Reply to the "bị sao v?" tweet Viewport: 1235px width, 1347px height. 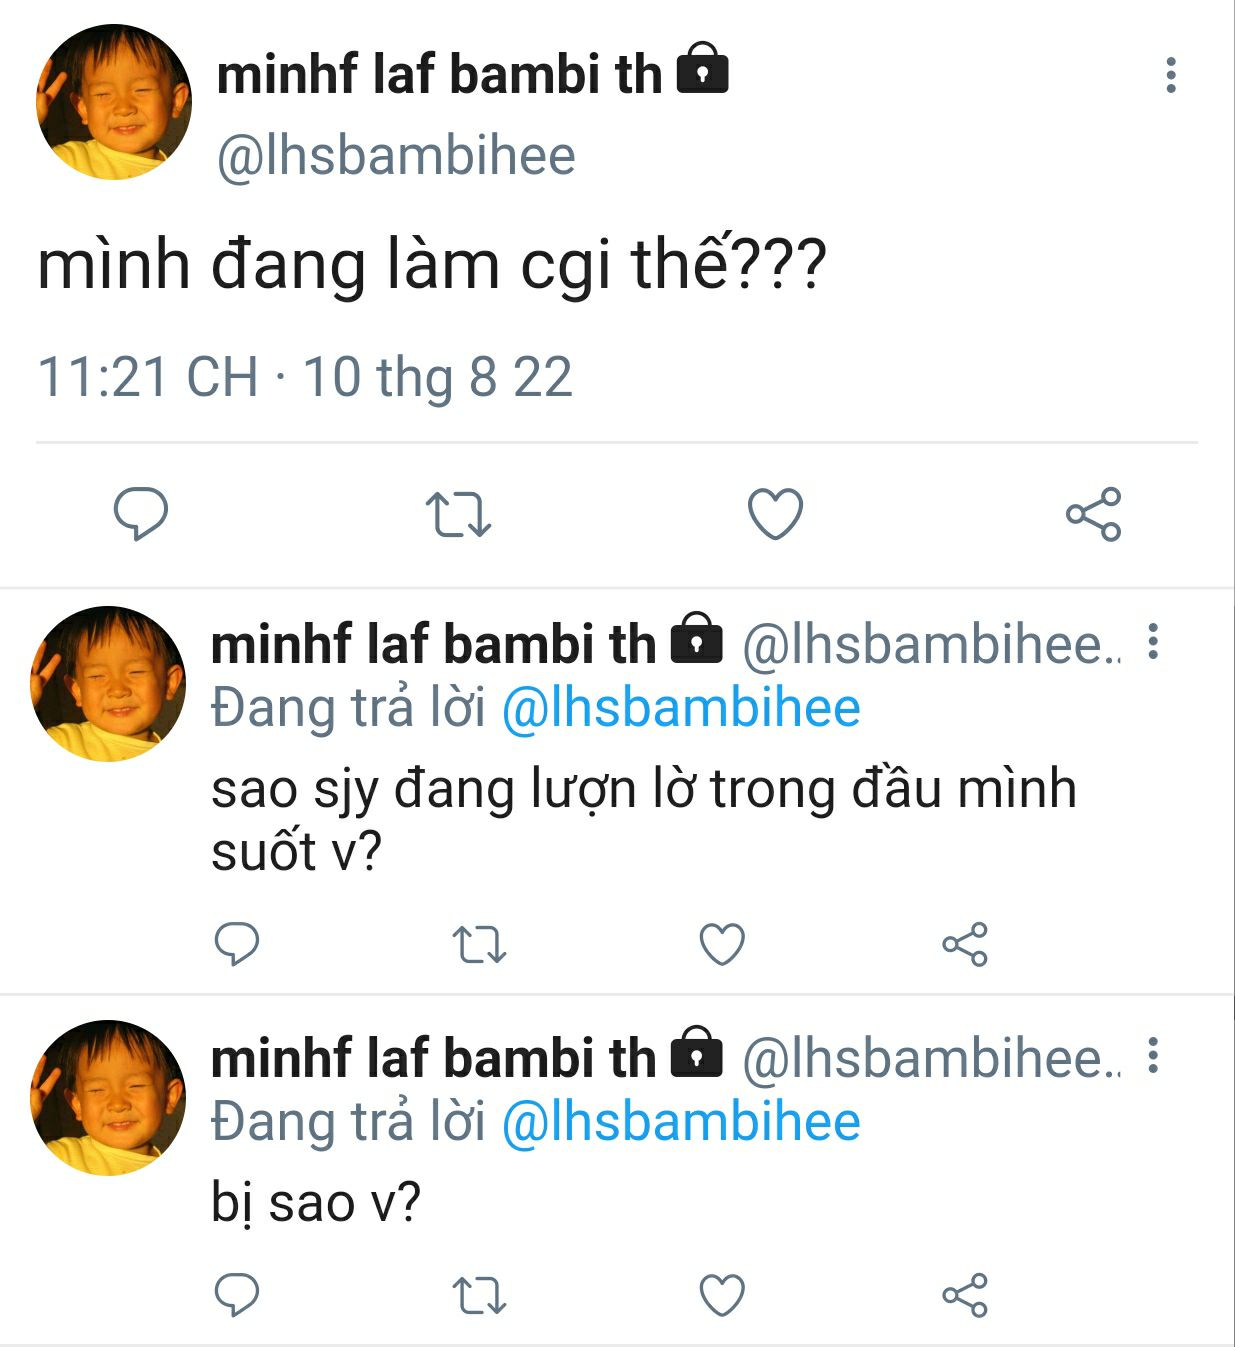pos(237,1295)
